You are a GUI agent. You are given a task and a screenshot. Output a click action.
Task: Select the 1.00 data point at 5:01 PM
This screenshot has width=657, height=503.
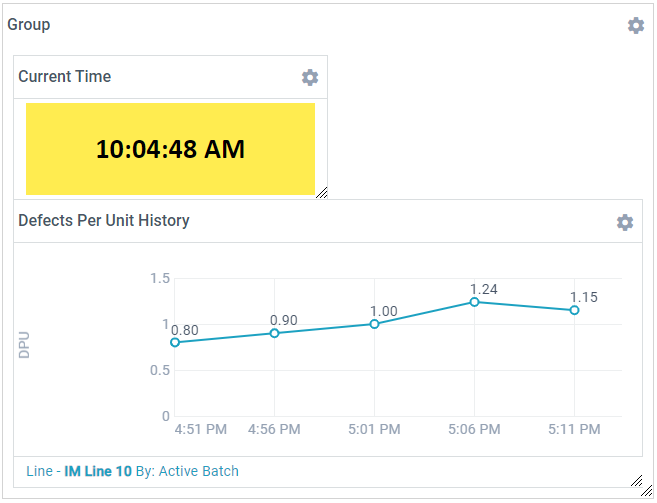click(x=375, y=324)
